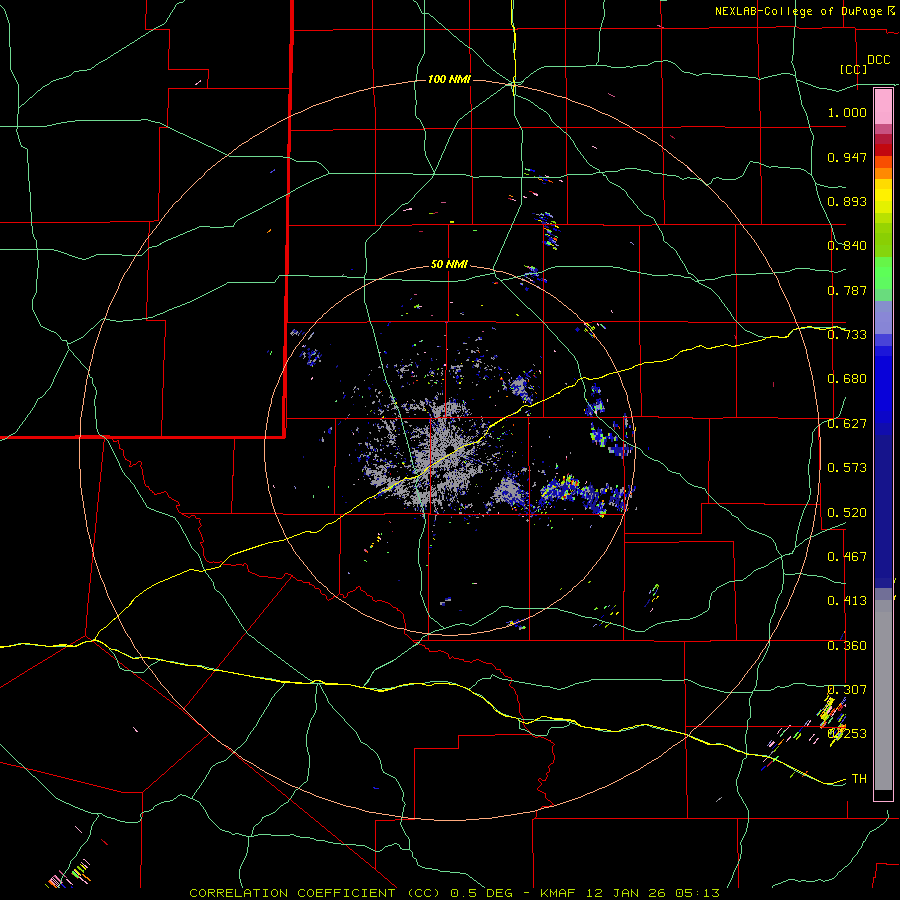The width and height of the screenshot is (900, 900).
Task: Click the 0.627 legend value
Action: click(x=847, y=424)
